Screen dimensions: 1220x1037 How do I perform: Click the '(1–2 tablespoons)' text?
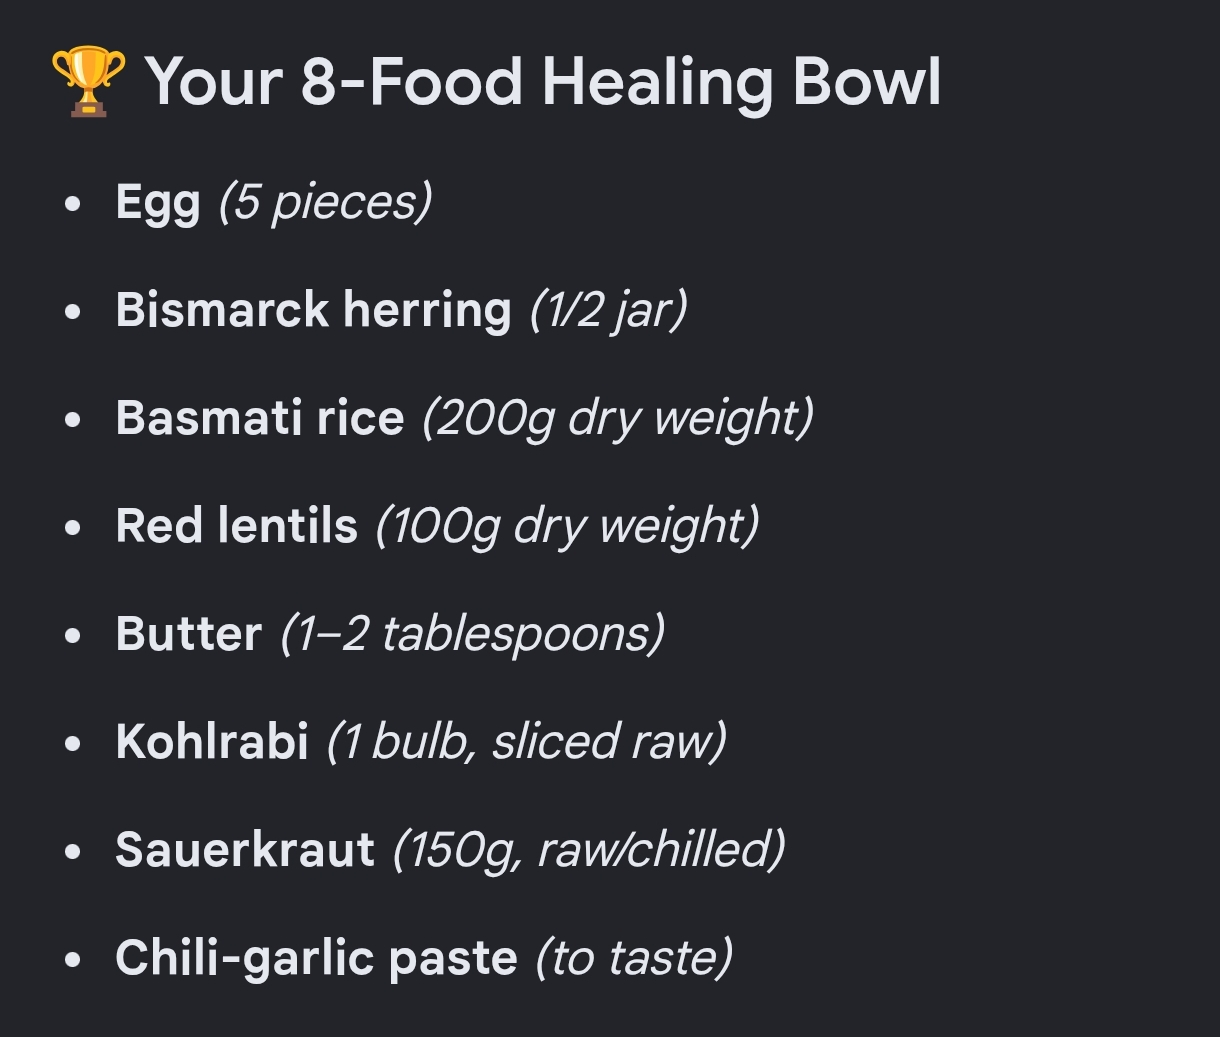pyautogui.click(x=472, y=635)
